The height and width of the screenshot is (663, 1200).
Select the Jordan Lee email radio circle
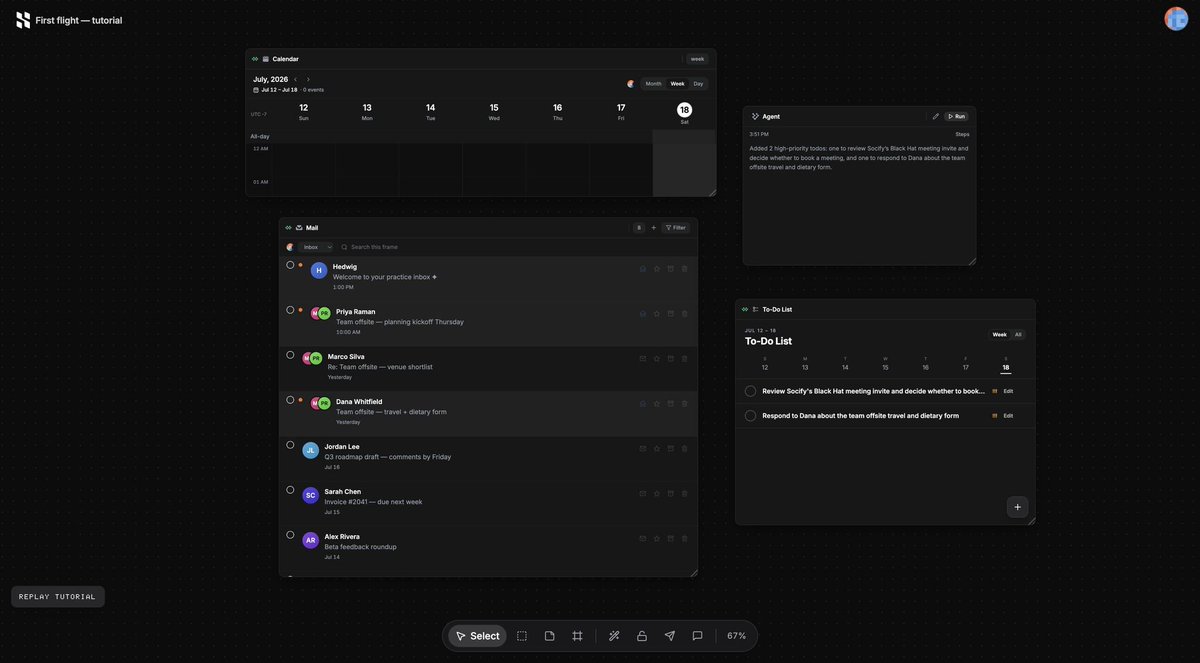coord(290,445)
